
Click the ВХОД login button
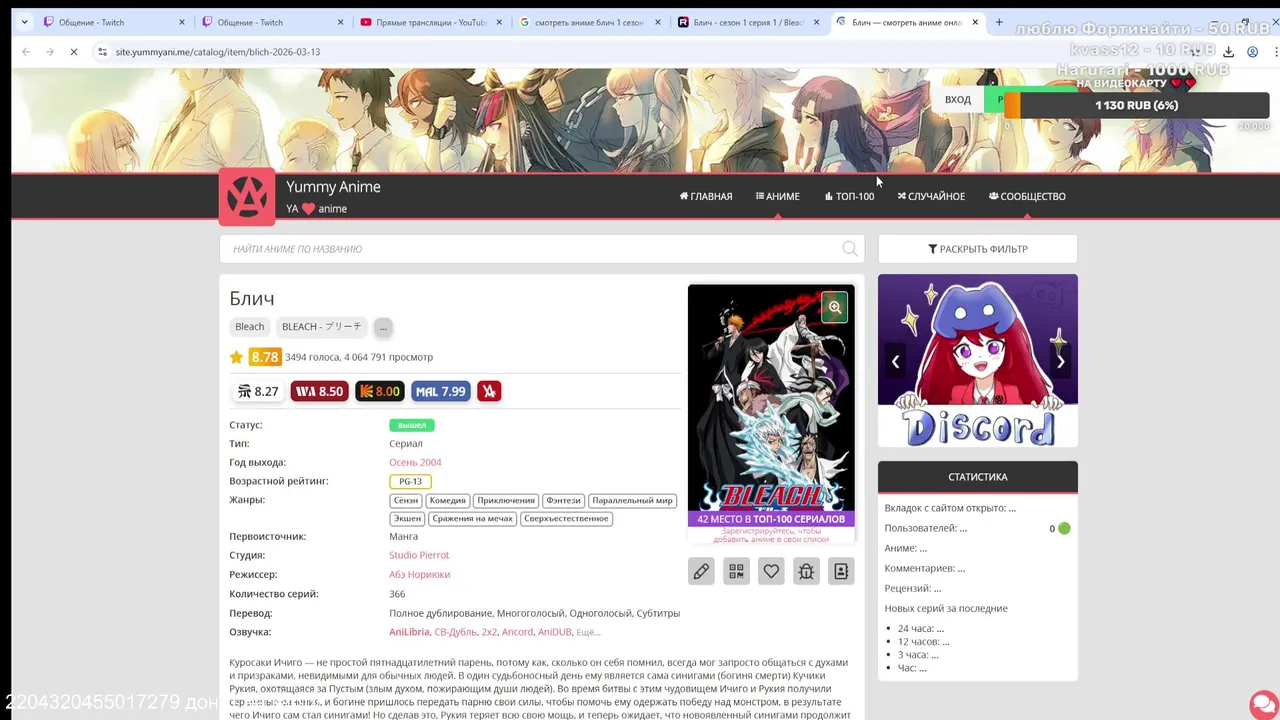(958, 99)
